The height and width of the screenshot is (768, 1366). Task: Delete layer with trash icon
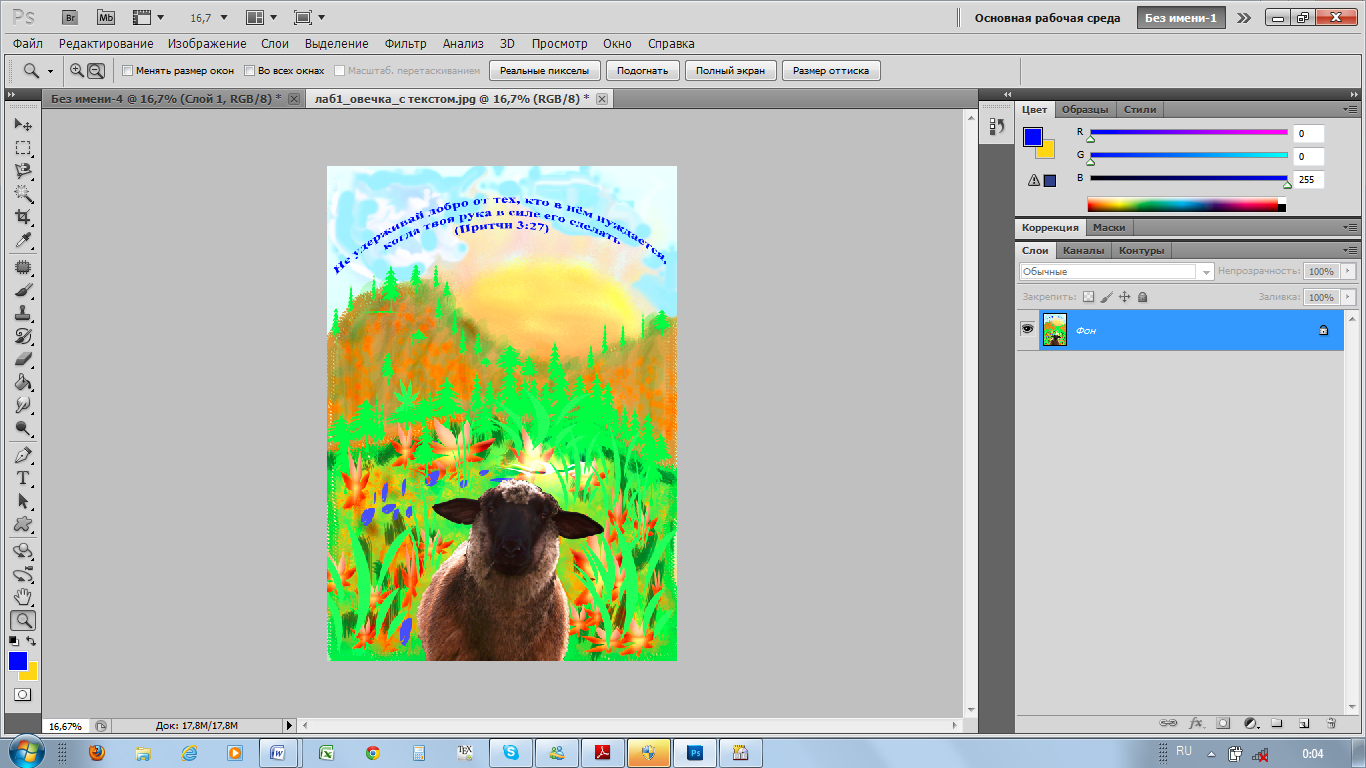click(1331, 722)
